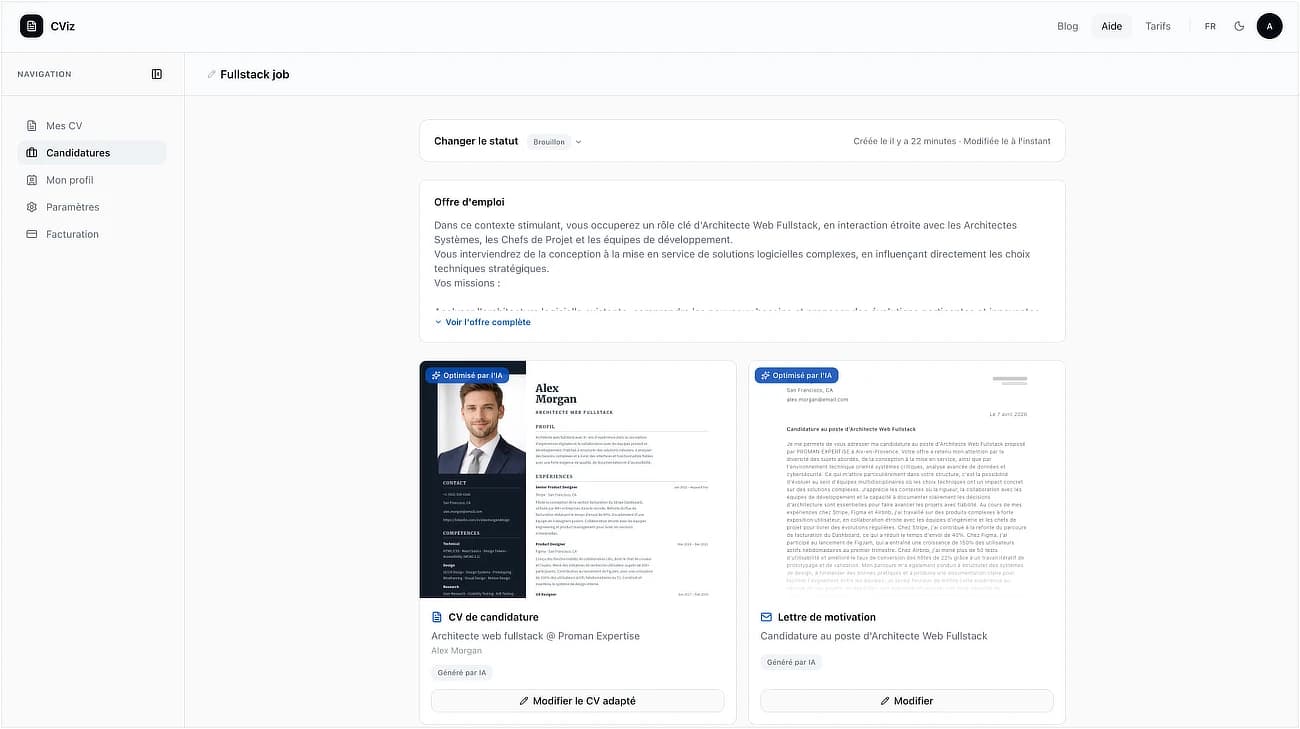
Task: Open the Aide page
Action: pos(1111,26)
